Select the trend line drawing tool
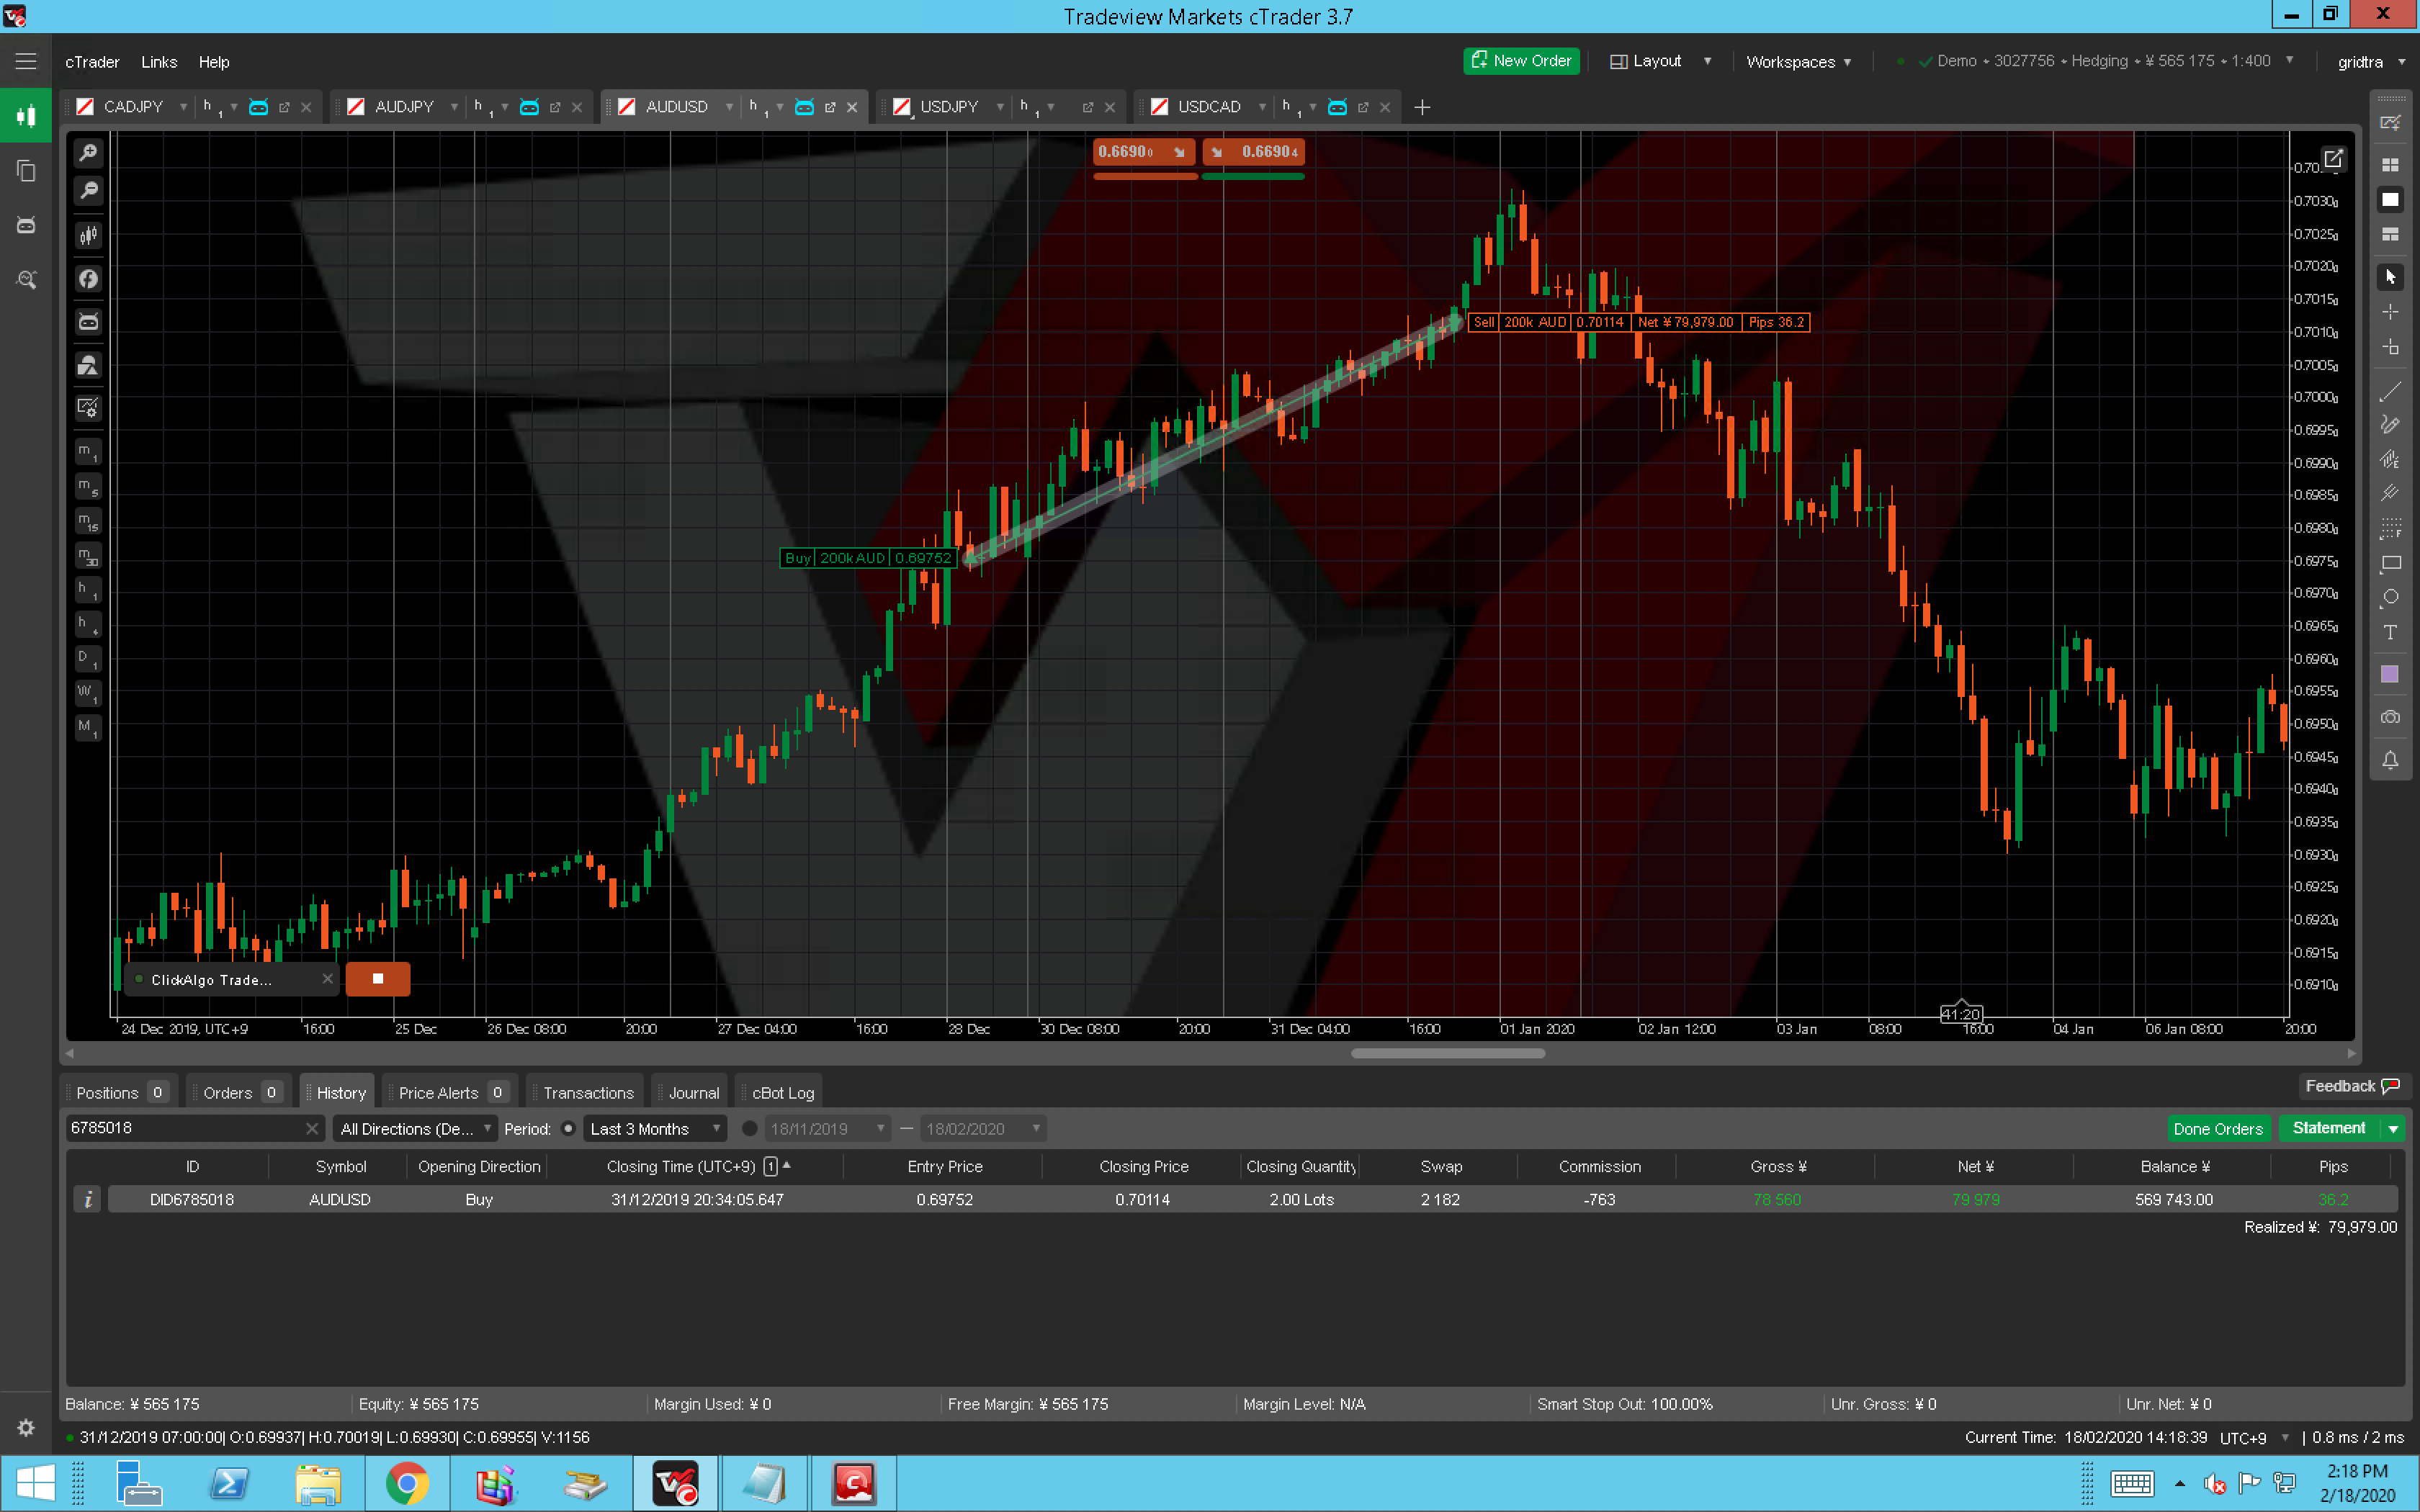 [2390, 392]
